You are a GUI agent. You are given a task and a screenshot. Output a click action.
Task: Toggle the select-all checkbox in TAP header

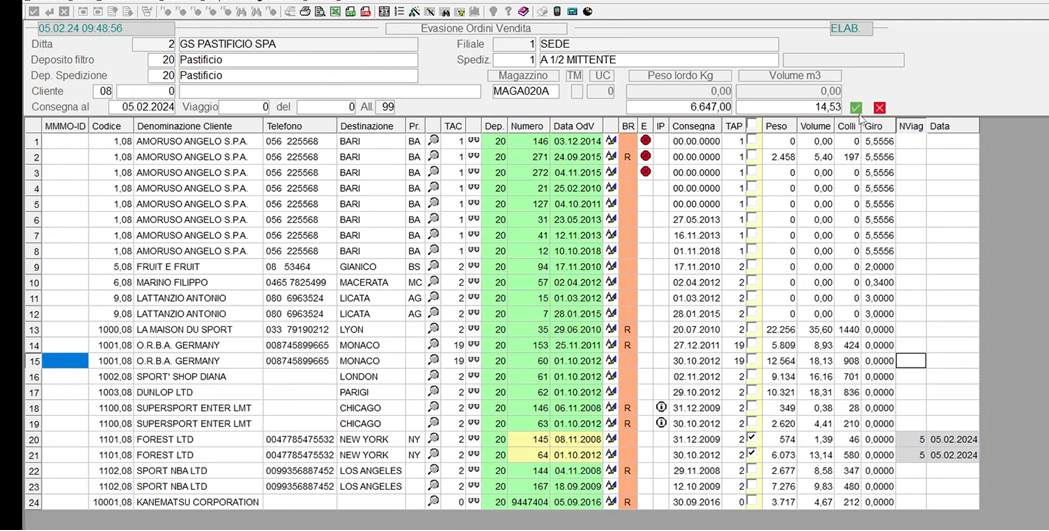[x=752, y=126]
